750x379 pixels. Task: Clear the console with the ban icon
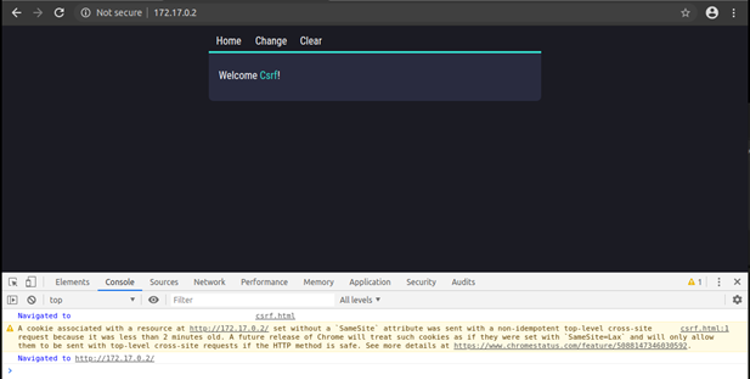click(32, 300)
